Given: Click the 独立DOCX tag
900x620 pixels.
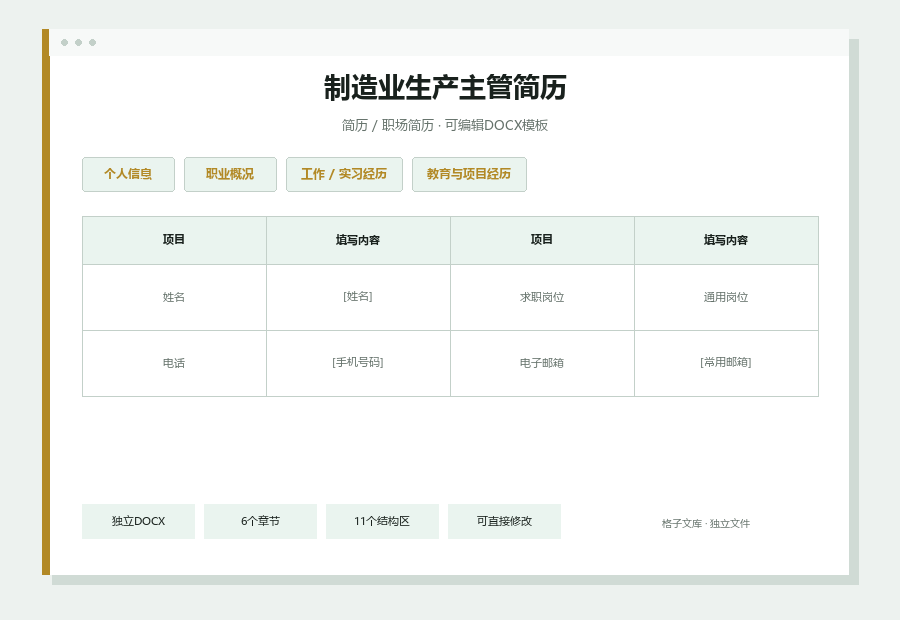Looking at the screenshot, I should [x=138, y=521].
